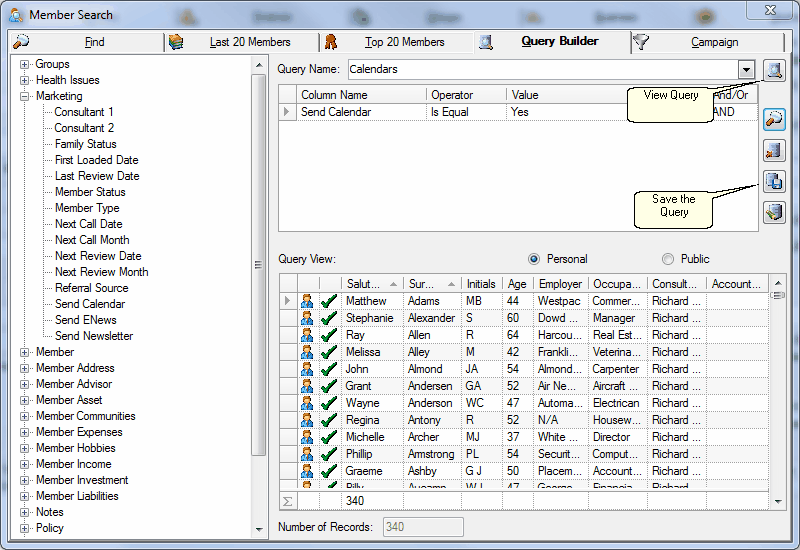Select Next Review Month tree item
The width and height of the screenshot is (800, 550).
click(102, 272)
